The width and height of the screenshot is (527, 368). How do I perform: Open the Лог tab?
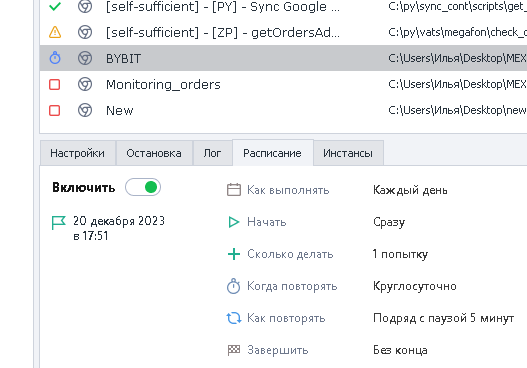point(212,153)
